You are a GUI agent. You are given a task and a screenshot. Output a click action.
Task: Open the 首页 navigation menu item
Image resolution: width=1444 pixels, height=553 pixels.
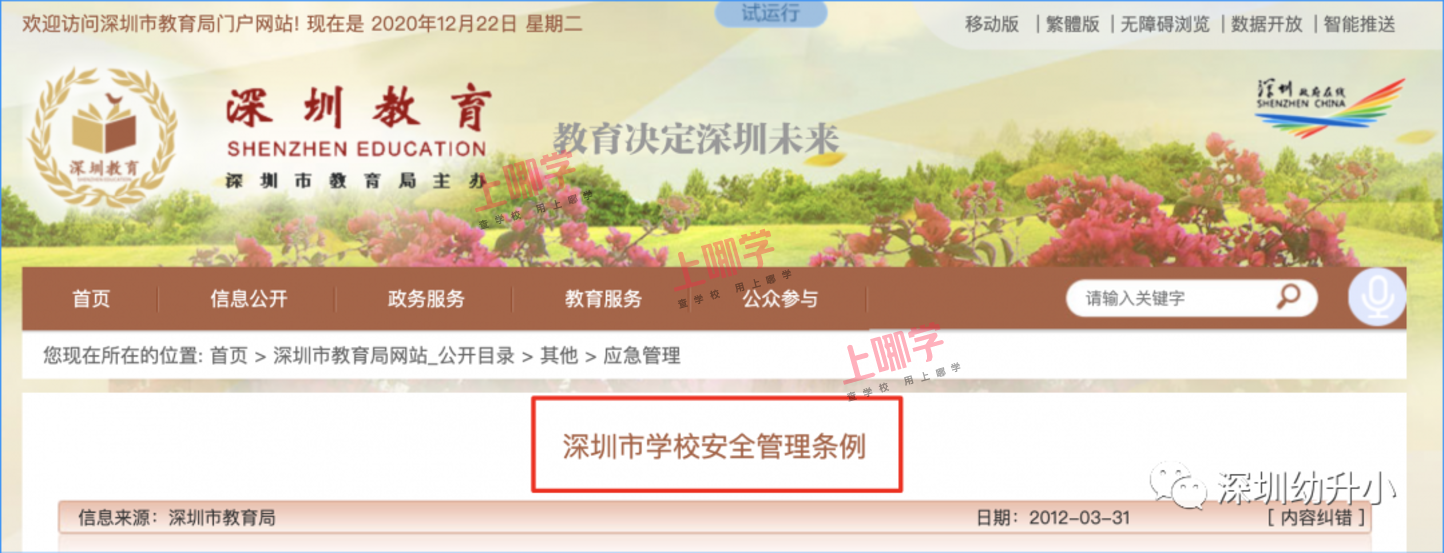click(x=91, y=298)
